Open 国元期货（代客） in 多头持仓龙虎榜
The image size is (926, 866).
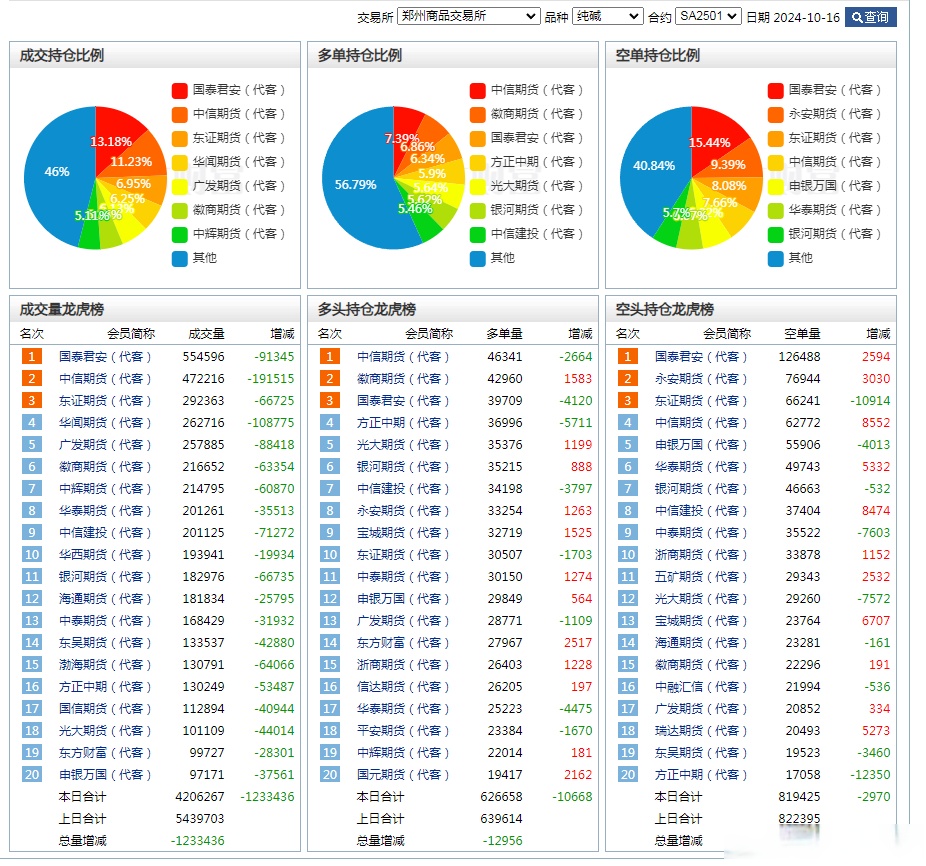403,774
